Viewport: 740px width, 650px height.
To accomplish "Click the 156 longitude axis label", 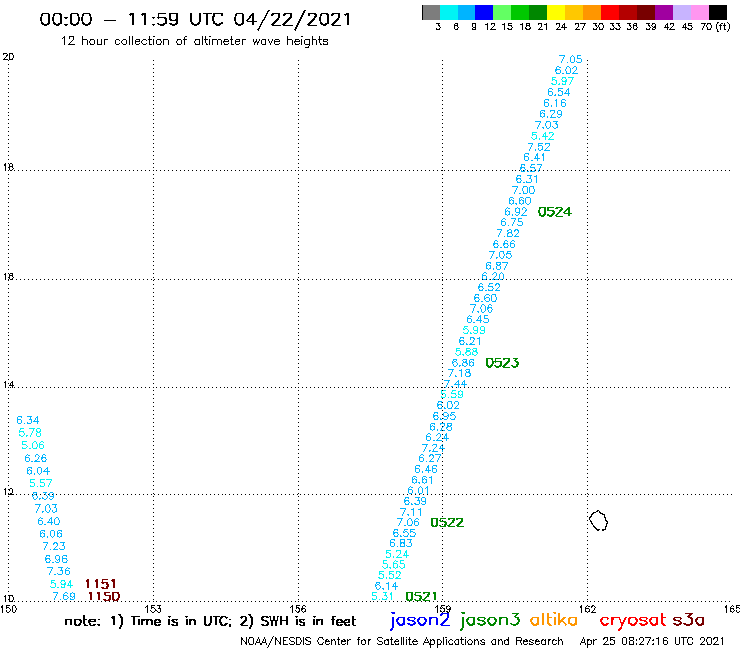I will [298, 609].
